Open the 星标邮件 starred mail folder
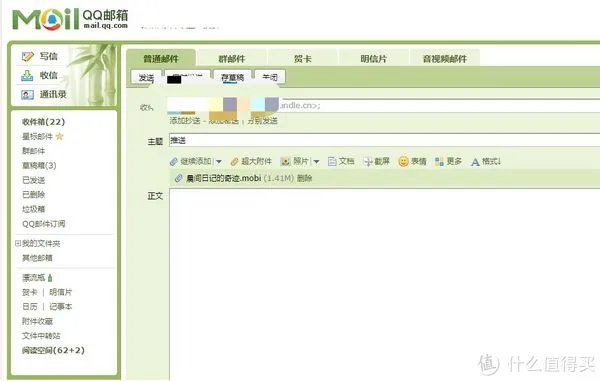 tap(37, 136)
